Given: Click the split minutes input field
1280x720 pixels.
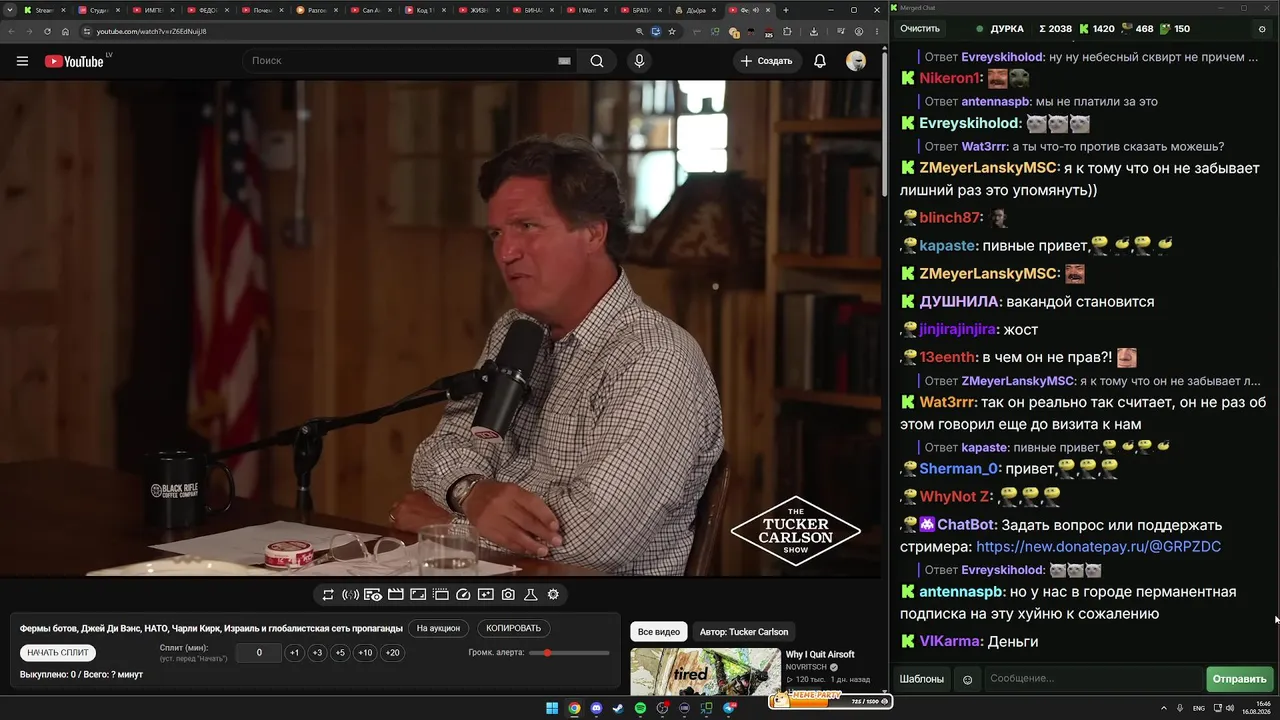Looking at the screenshot, I should (259, 653).
